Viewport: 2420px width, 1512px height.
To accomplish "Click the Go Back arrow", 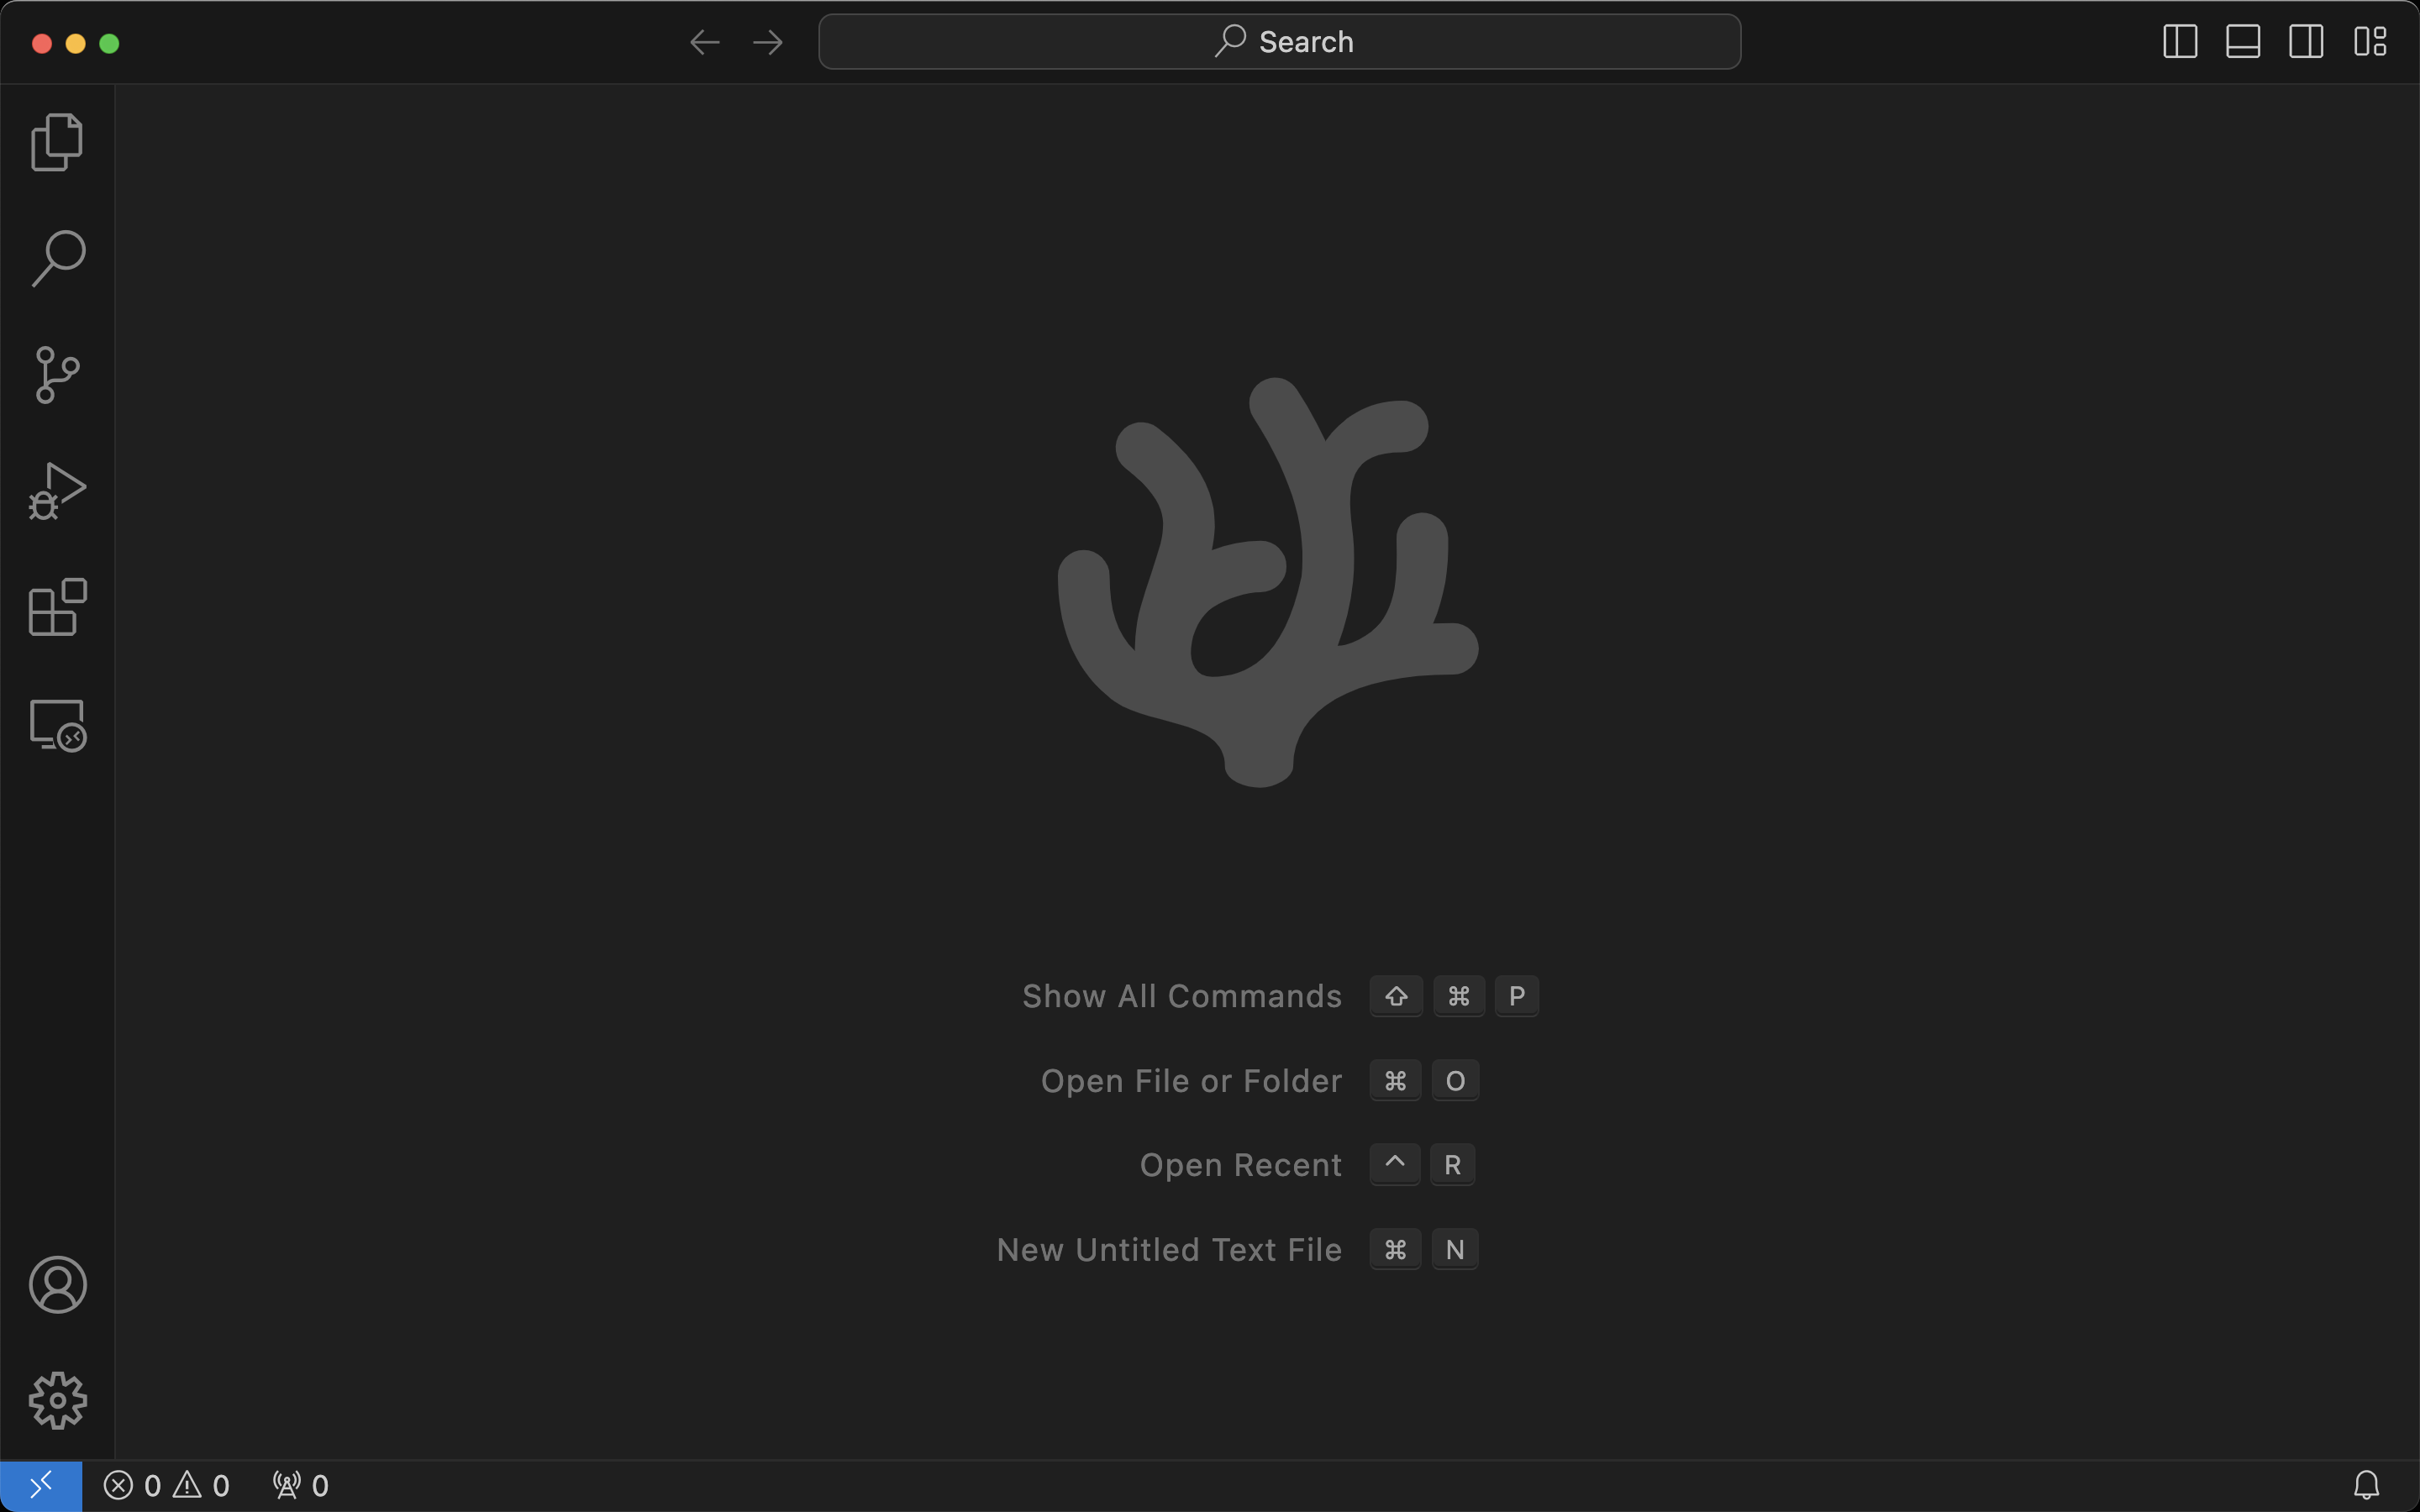I will pyautogui.click(x=705, y=42).
